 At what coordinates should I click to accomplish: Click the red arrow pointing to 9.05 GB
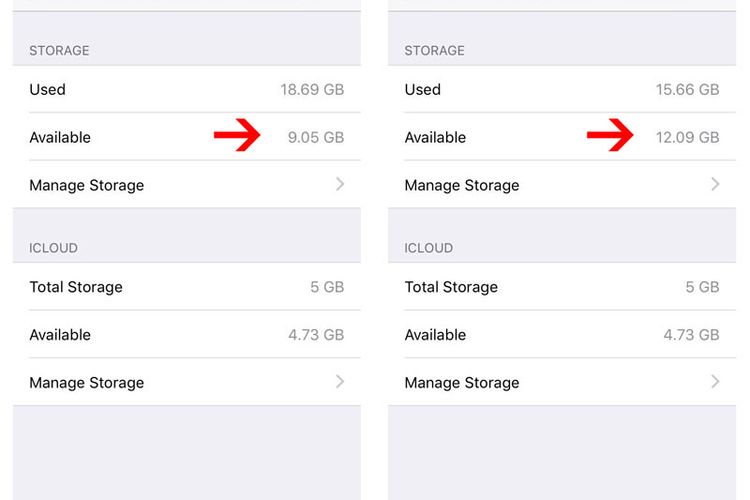tap(237, 135)
